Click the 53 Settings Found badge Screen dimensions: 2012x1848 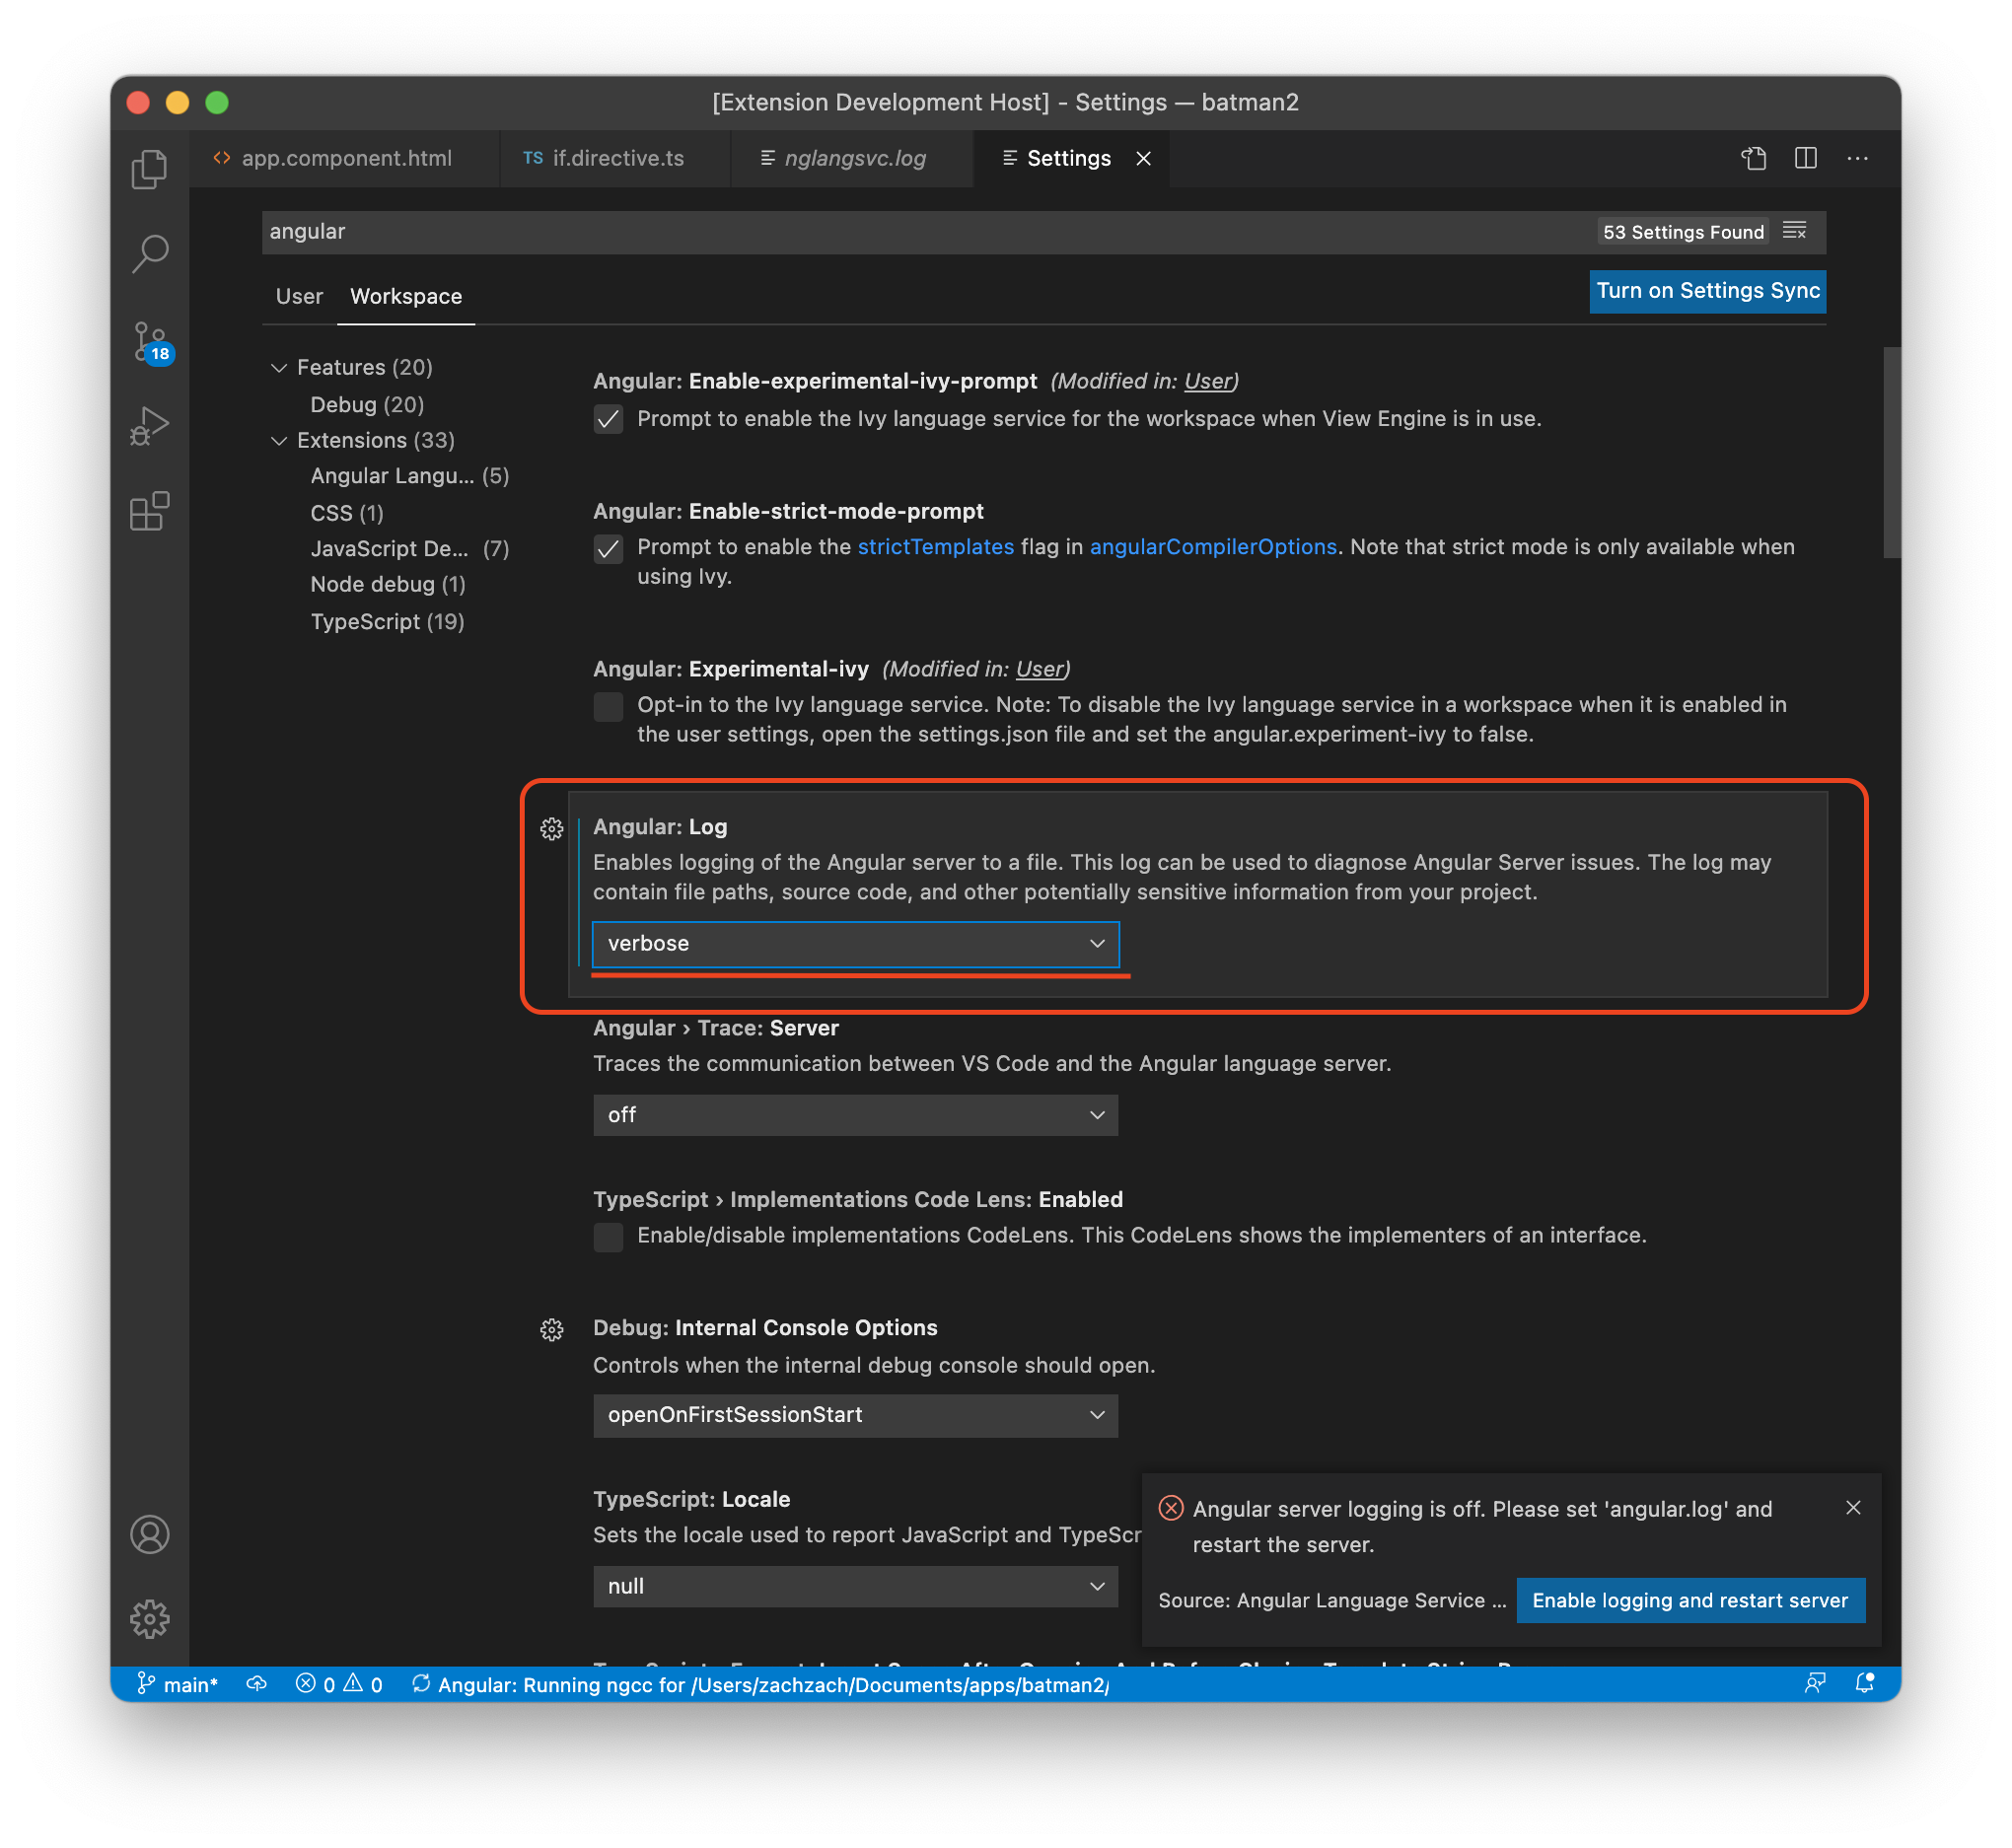pyautogui.click(x=1682, y=232)
